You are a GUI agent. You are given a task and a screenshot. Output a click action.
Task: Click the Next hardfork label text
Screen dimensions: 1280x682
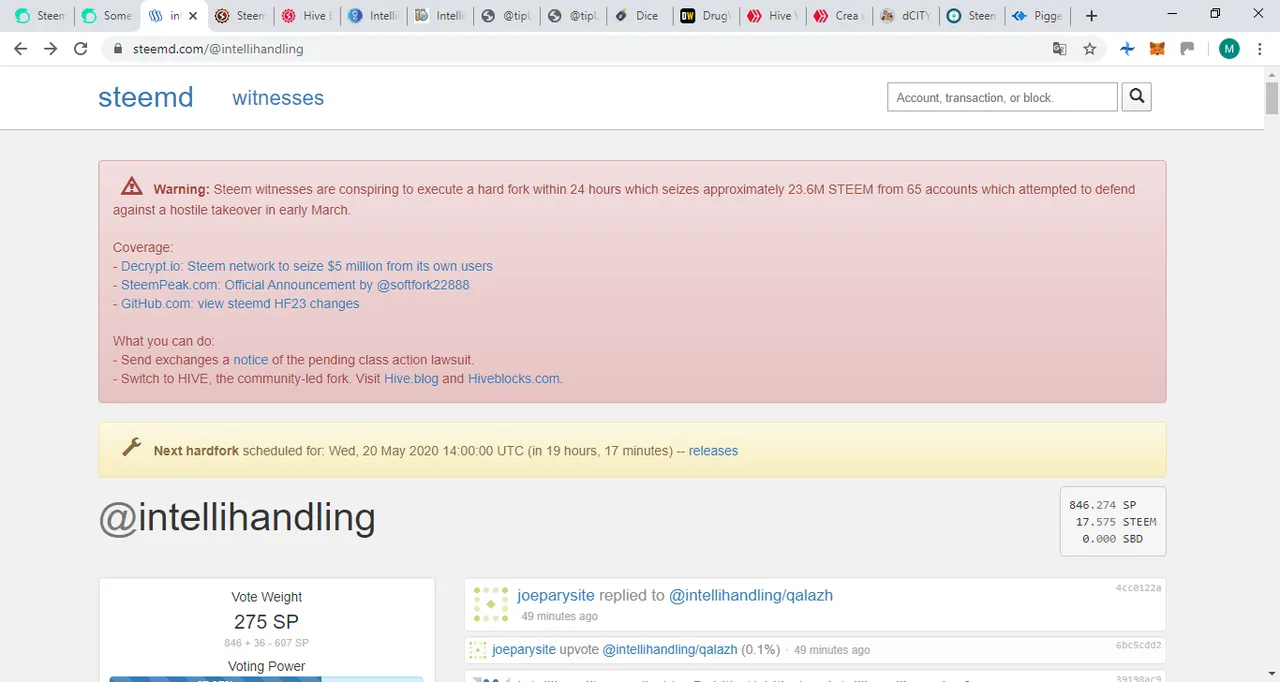(196, 451)
